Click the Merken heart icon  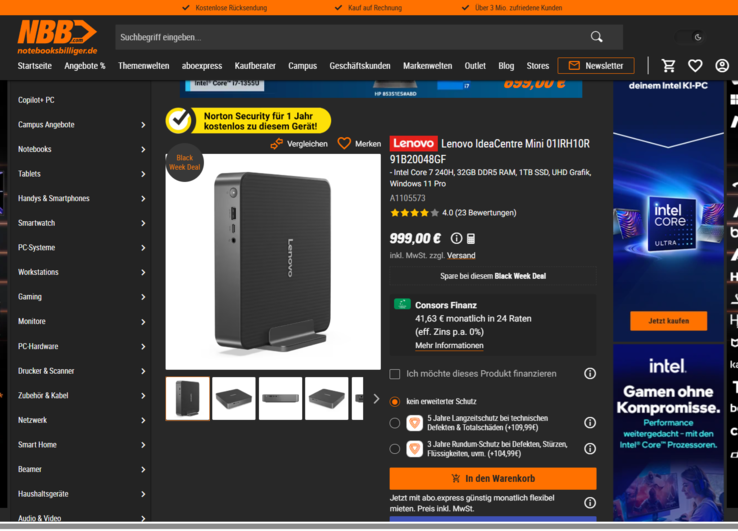[x=344, y=144]
